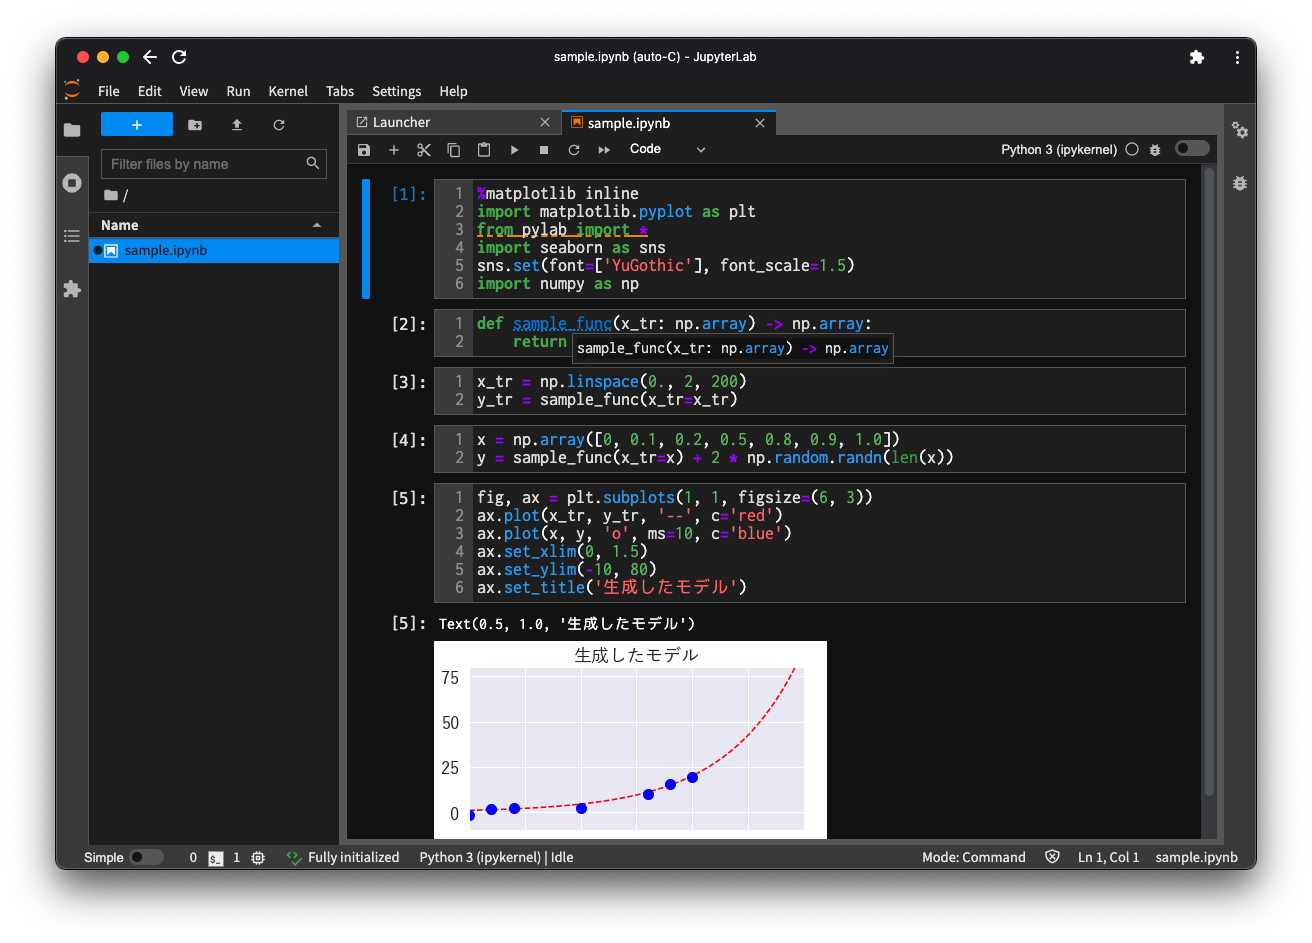Image resolution: width=1312 pixels, height=943 pixels.
Task: Open the Kernel menu
Action: coord(288,91)
